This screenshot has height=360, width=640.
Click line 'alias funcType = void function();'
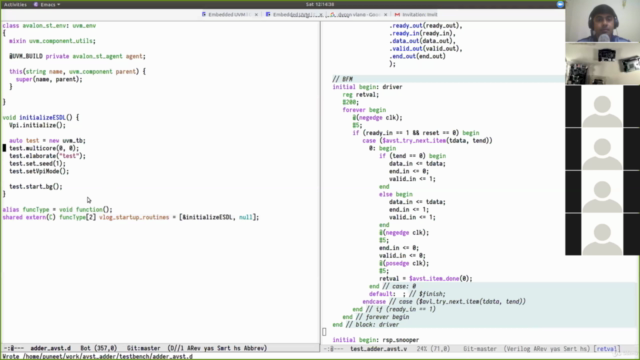coord(57,209)
